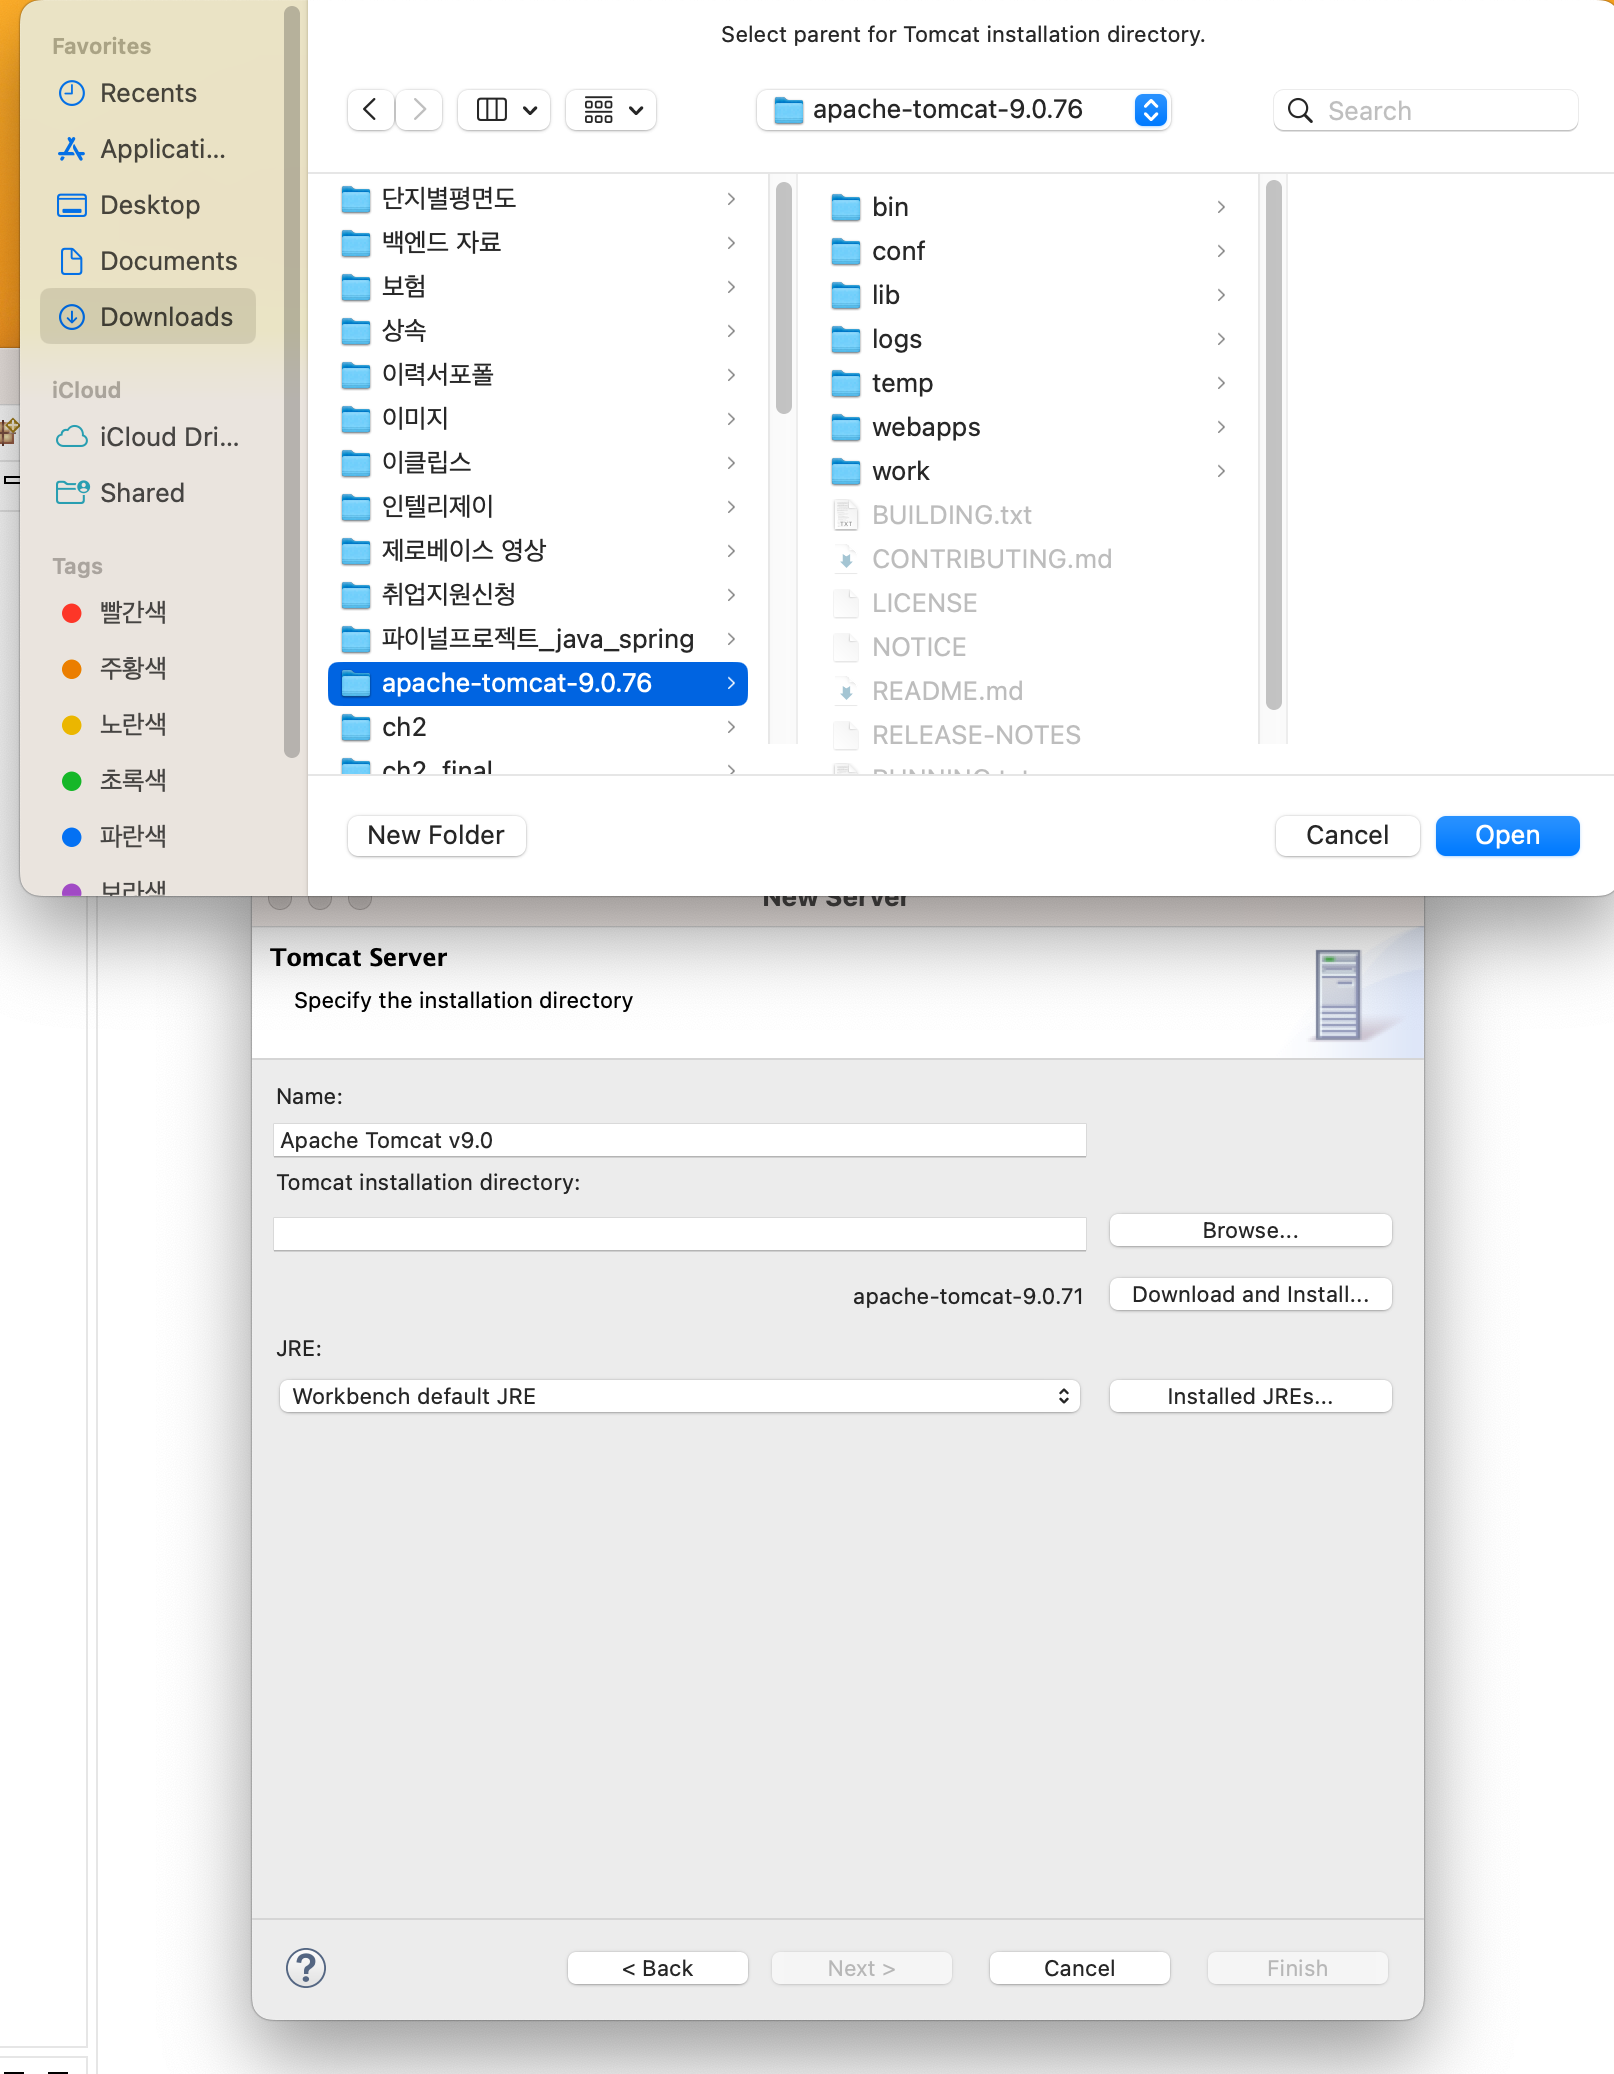Image resolution: width=1614 pixels, height=2074 pixels.
Task: Select the 상속 folder
Action: click(538, 331)
